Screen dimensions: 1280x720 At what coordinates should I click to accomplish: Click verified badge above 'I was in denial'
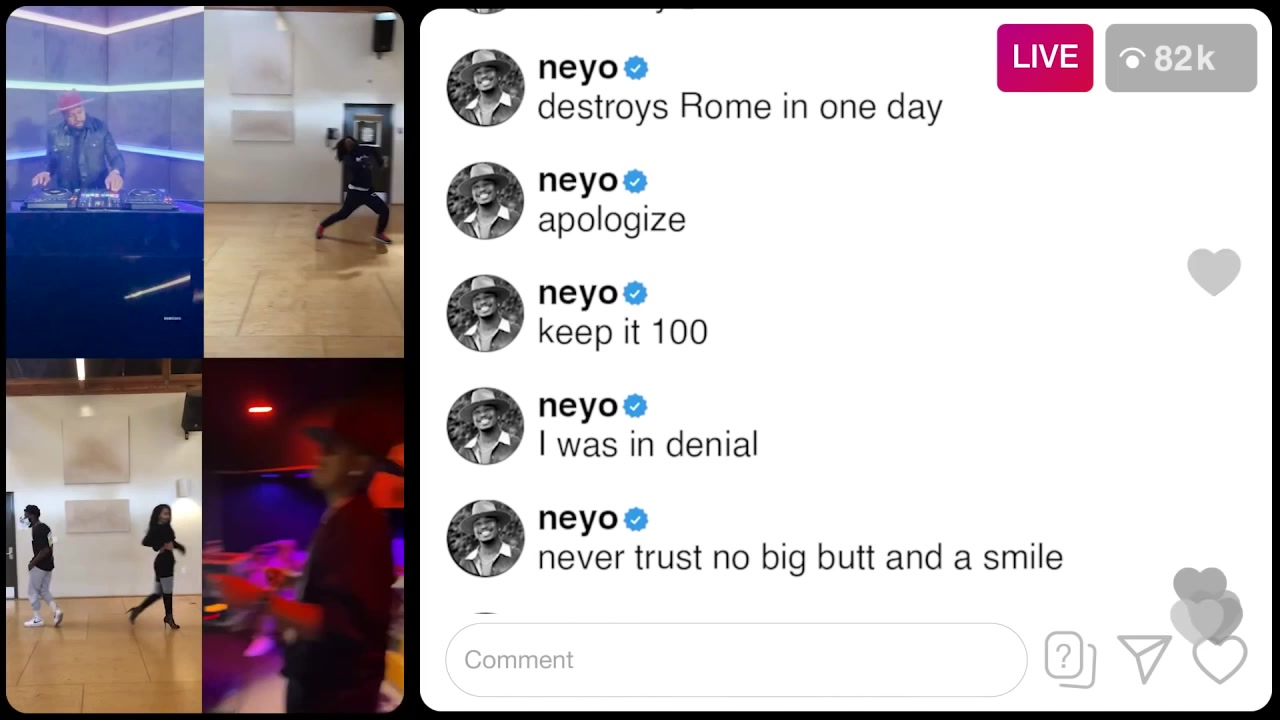636,407
